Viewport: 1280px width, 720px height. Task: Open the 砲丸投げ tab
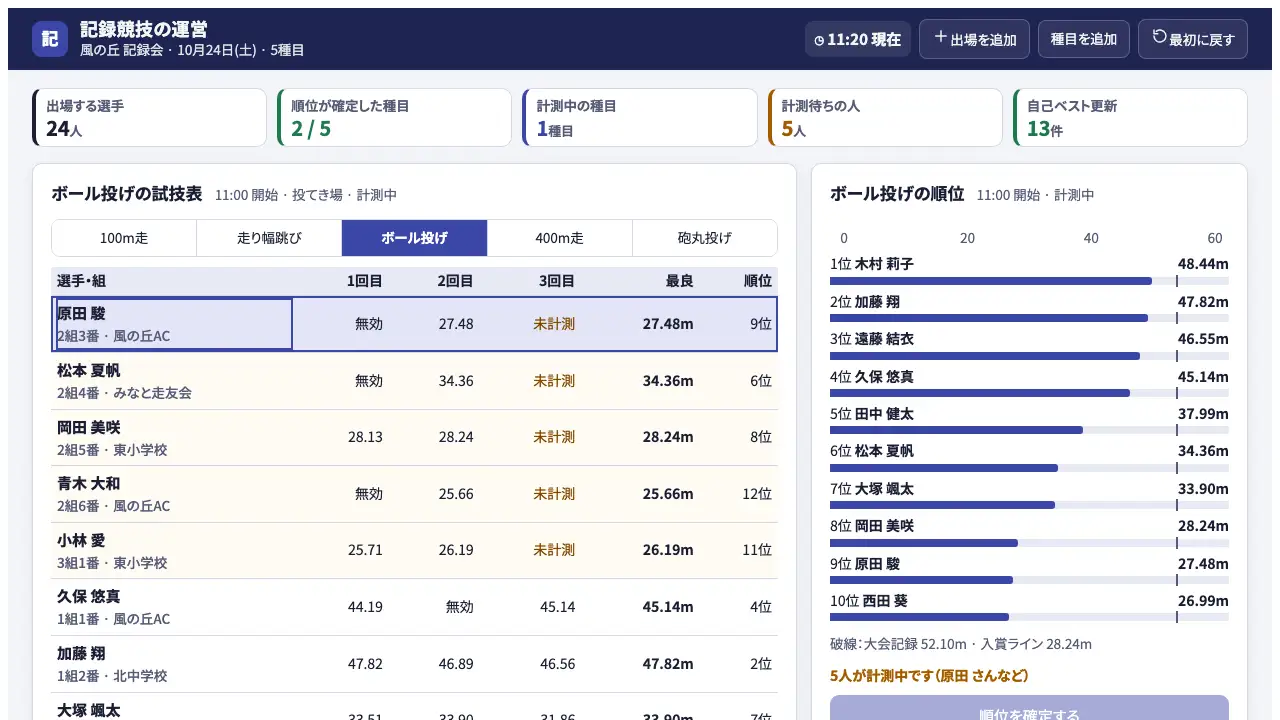[x=704, y=238]
